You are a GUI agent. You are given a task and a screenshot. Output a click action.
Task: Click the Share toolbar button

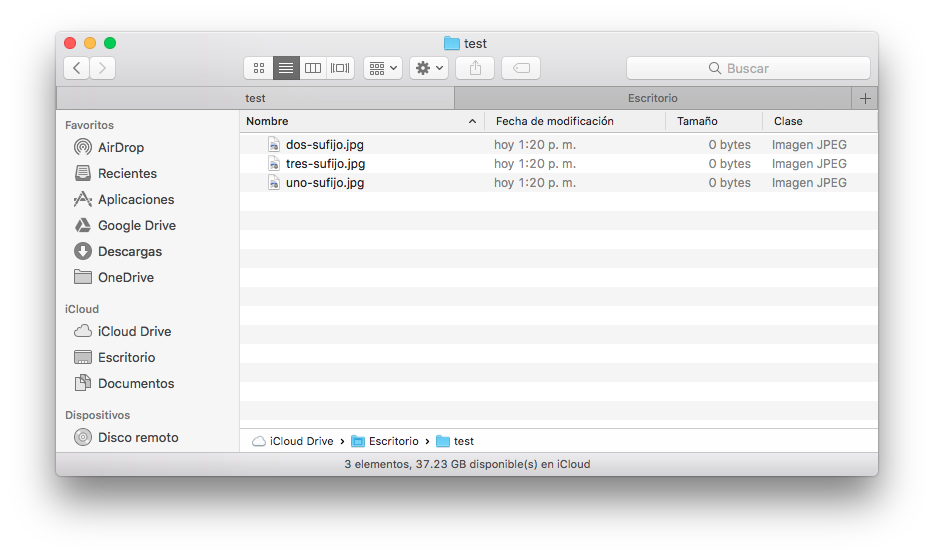click(x=475, y=68)
